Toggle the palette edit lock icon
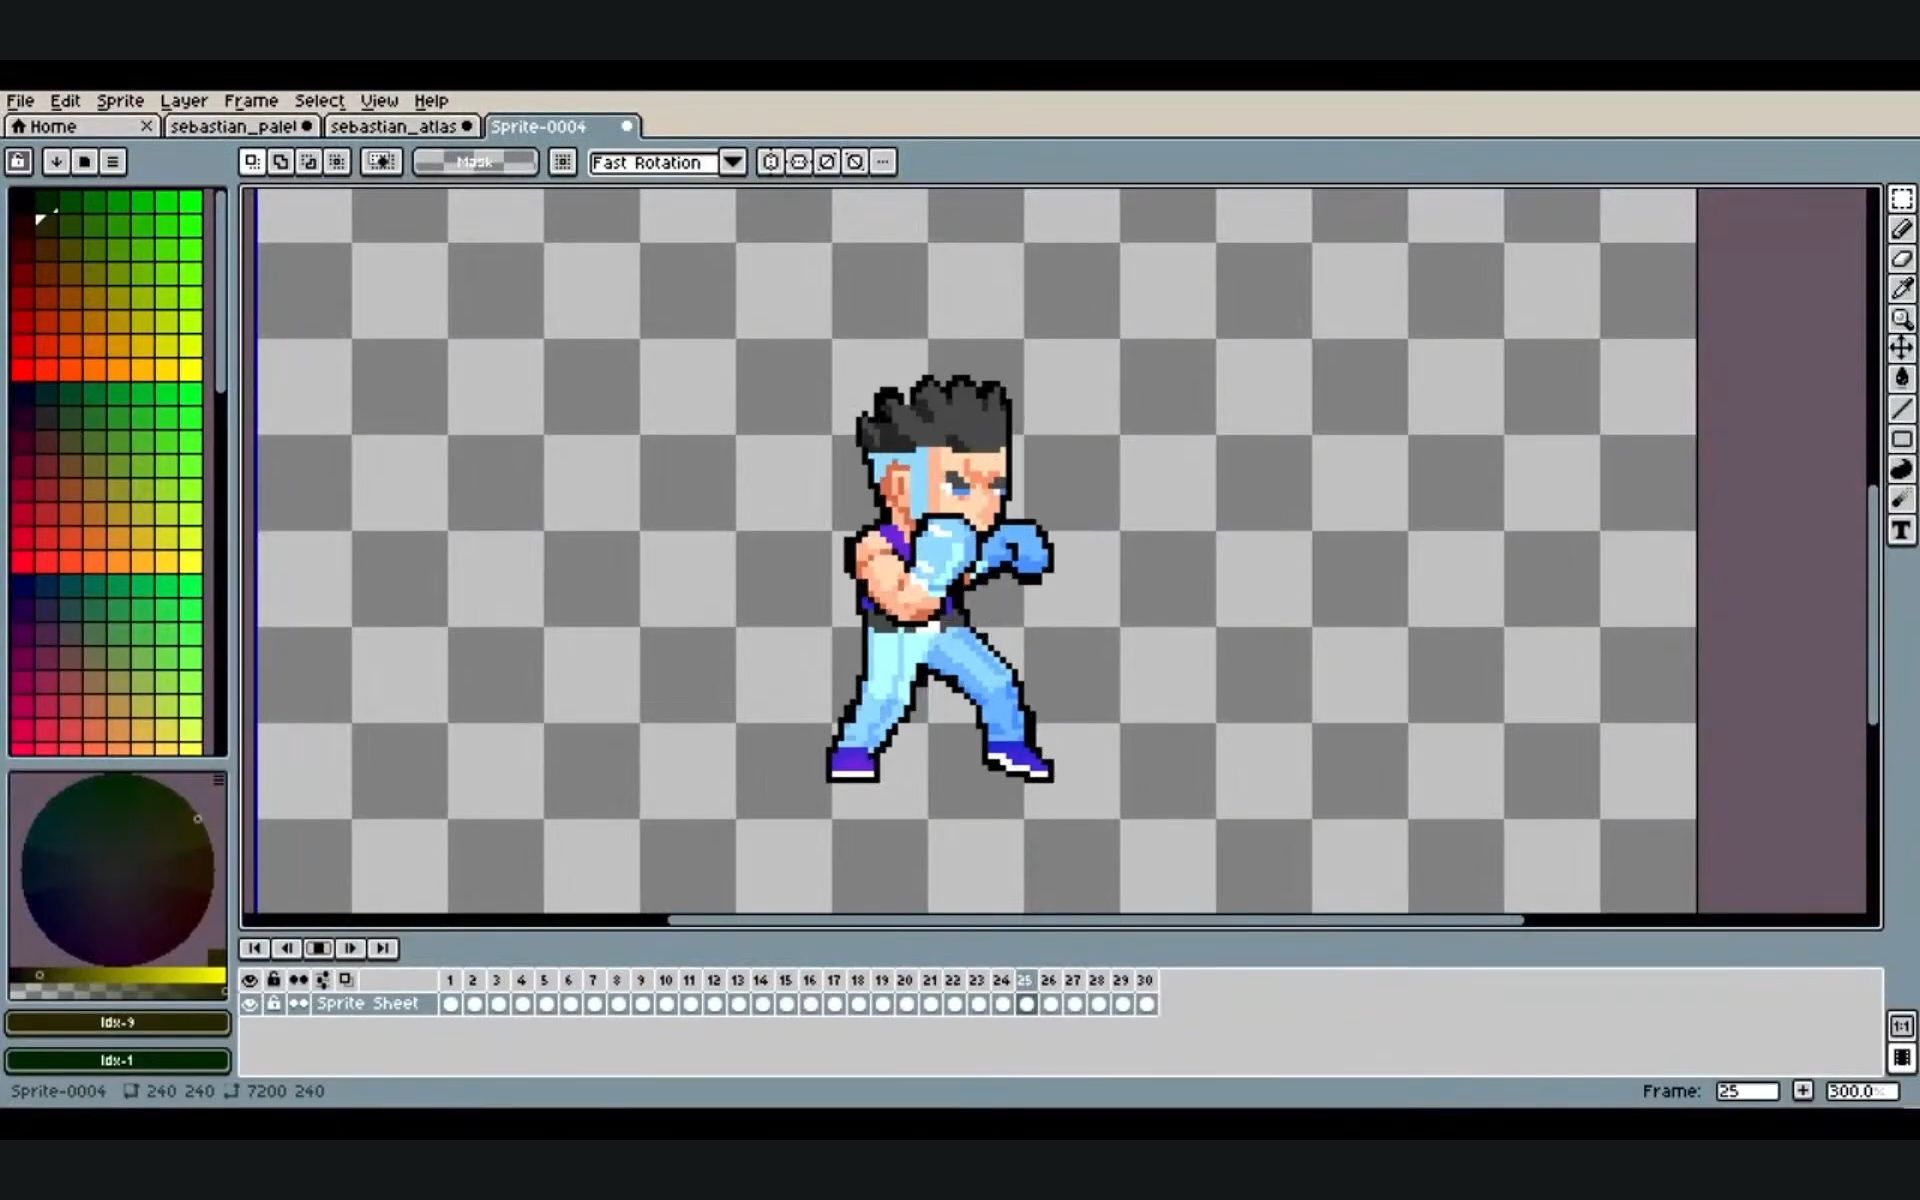Image resolution: width=1920 pixels, height=1200 pixels. (x=19, y=162)
